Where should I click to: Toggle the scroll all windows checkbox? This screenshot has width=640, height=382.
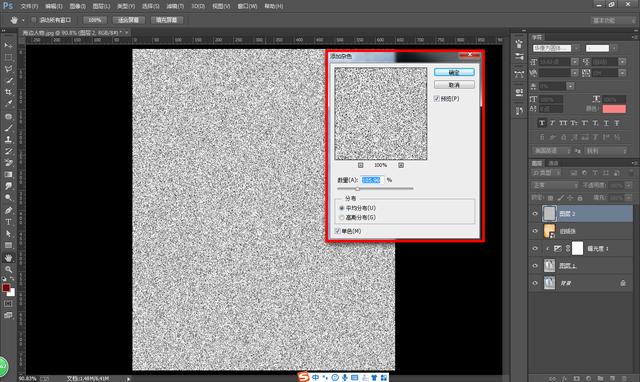(33, 20)
